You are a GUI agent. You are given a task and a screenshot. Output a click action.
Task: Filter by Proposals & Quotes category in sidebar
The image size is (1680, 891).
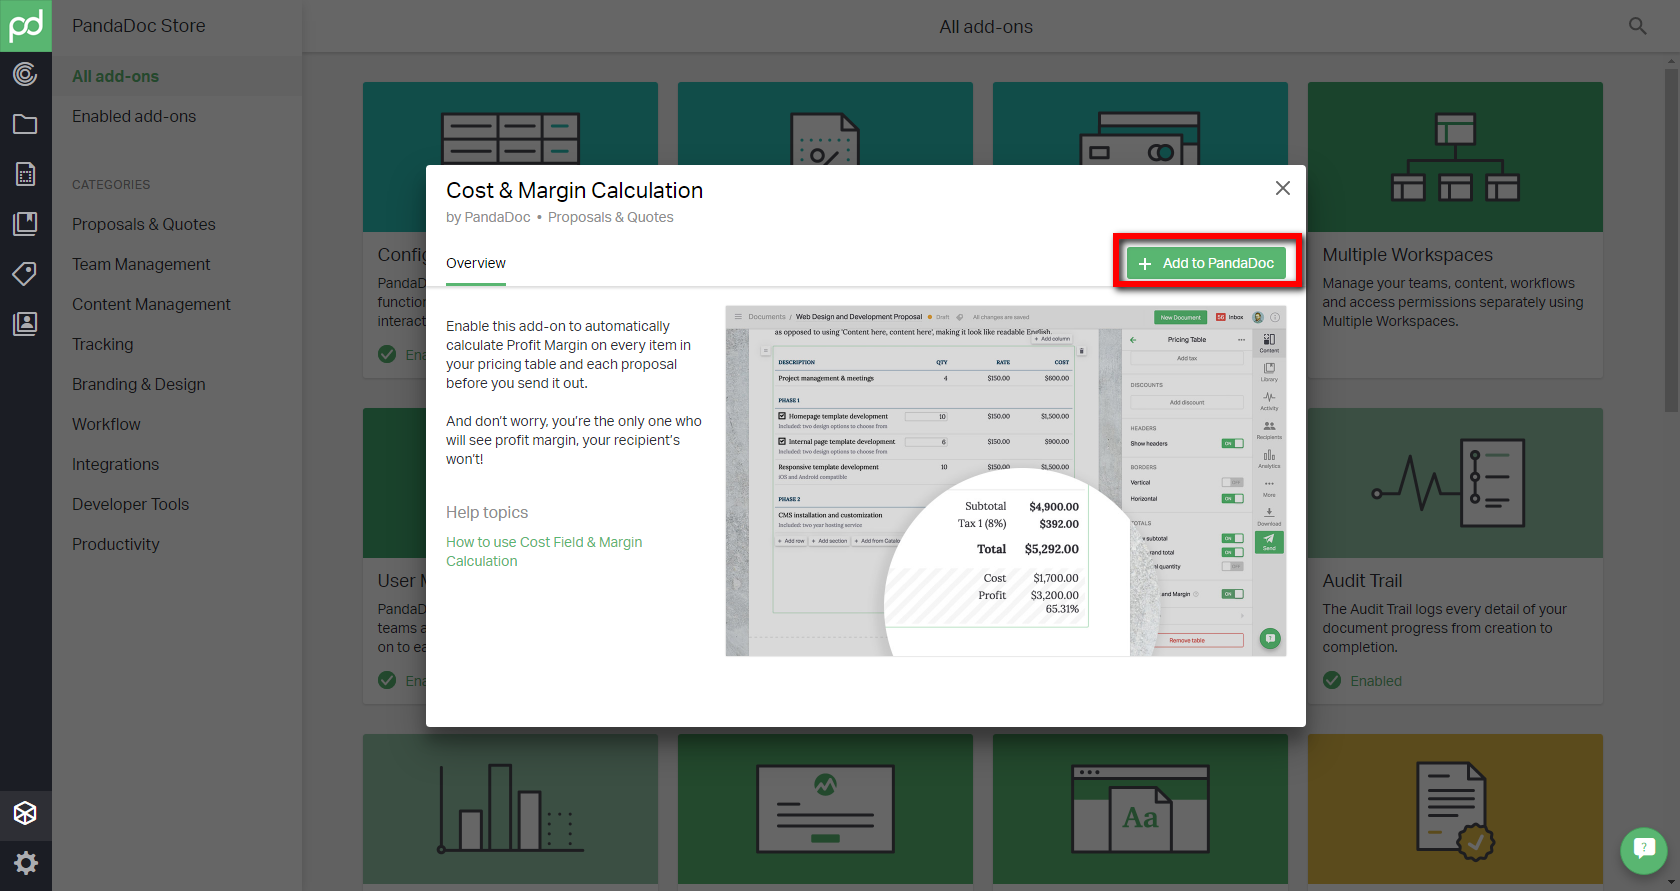pos(144,224)
